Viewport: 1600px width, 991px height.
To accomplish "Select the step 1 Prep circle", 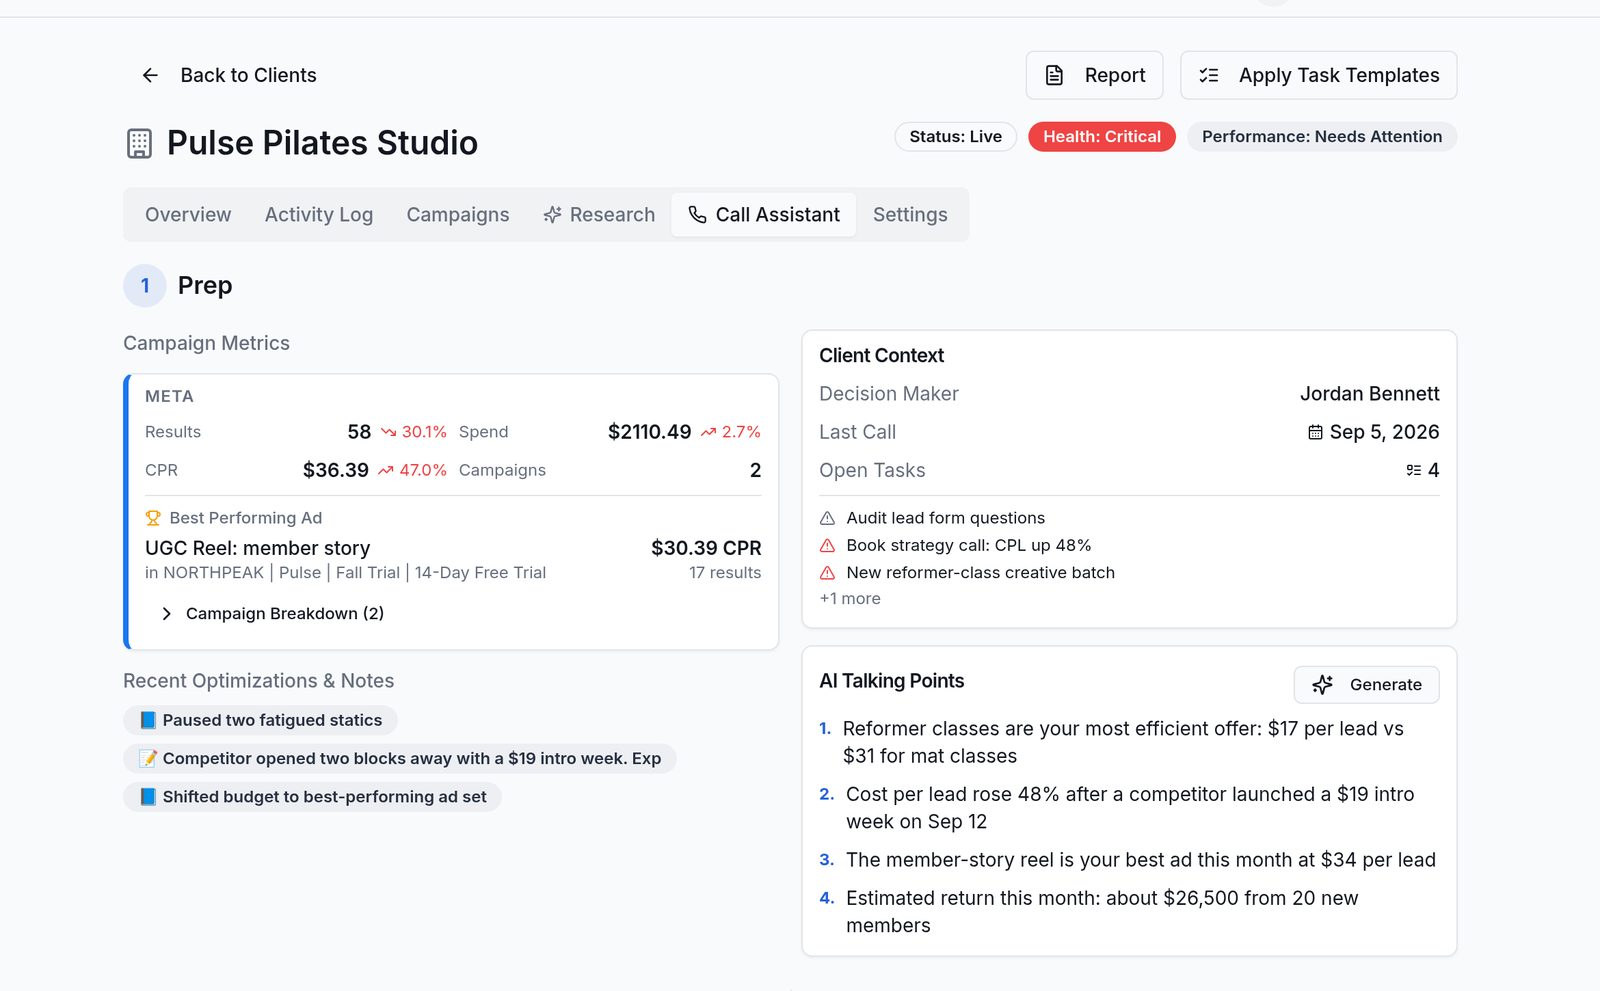I will tap(145, 286).
